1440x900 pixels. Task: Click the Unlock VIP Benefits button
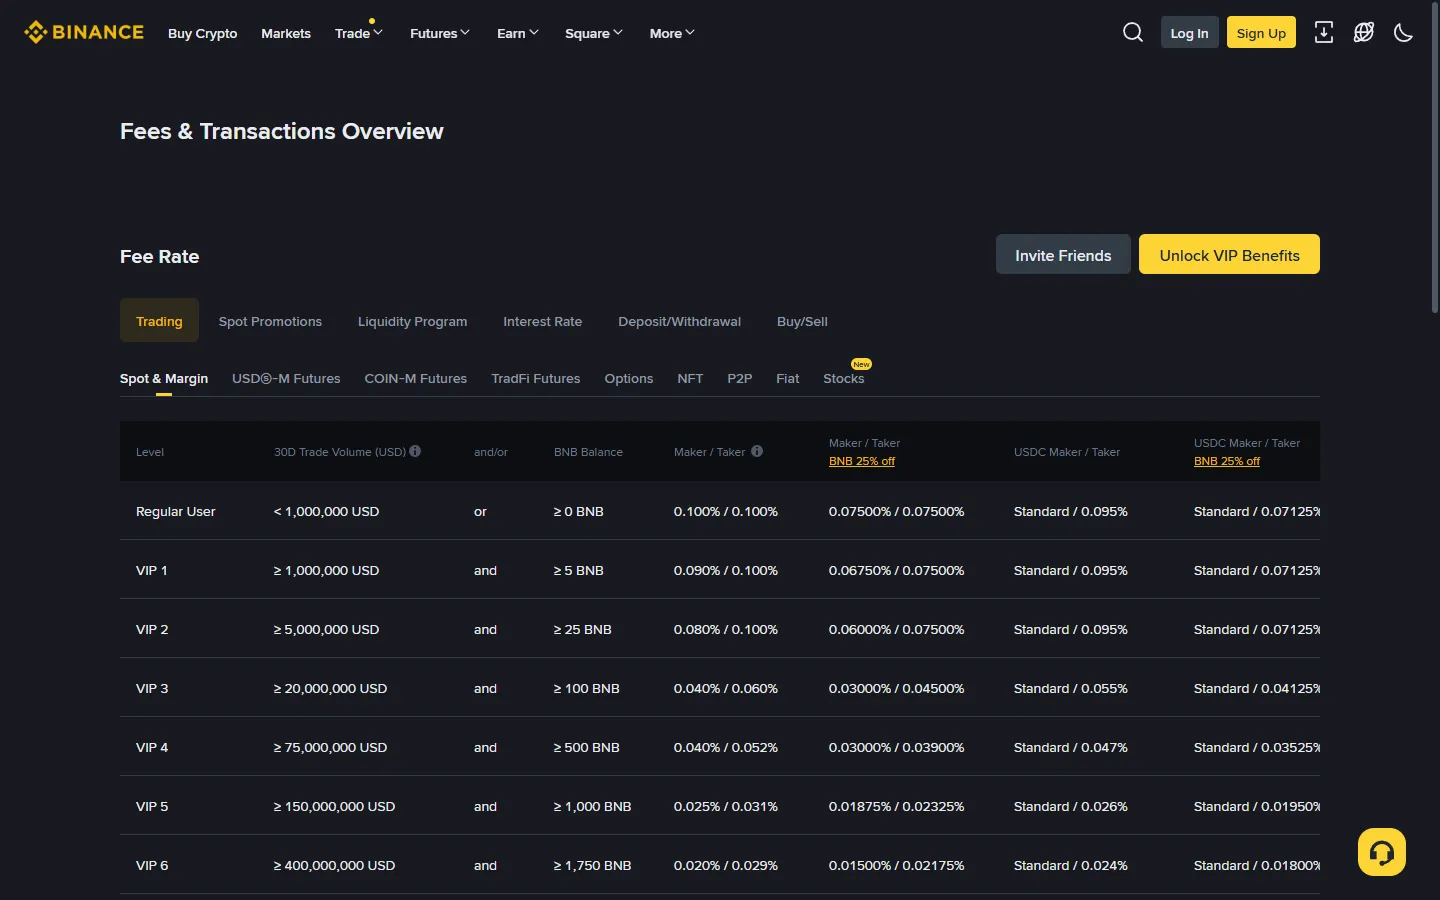coord(1230,254)
